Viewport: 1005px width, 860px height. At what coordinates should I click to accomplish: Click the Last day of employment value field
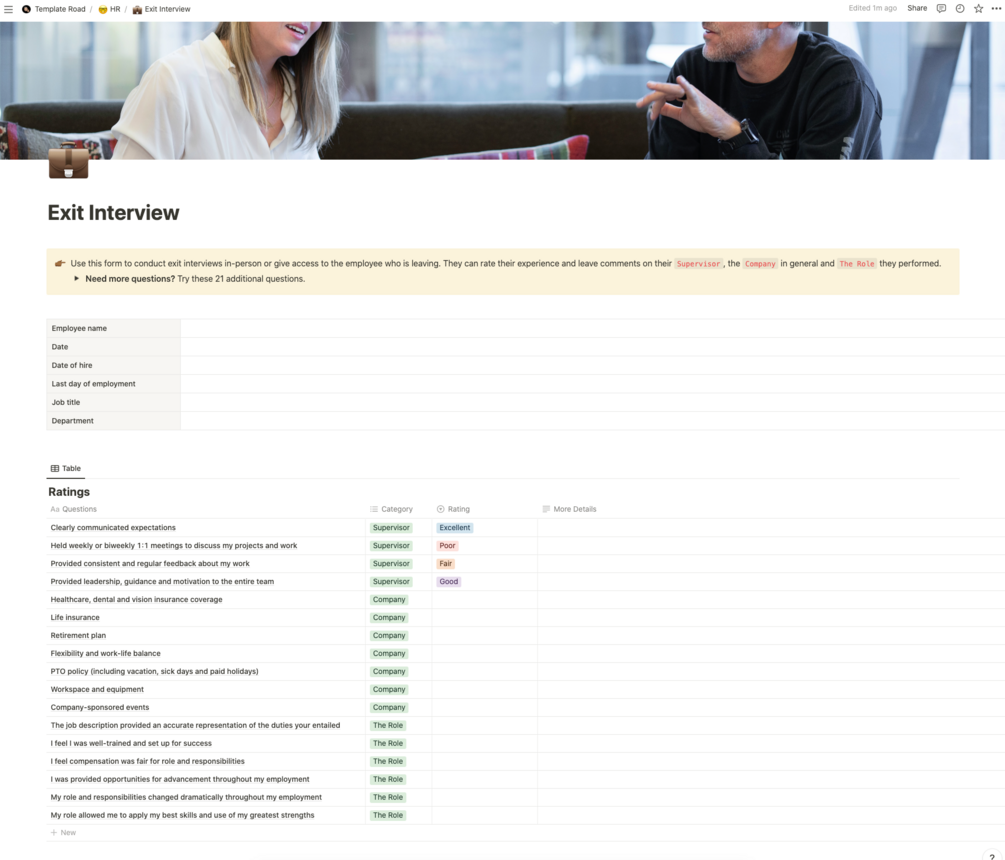click(592, 384)
